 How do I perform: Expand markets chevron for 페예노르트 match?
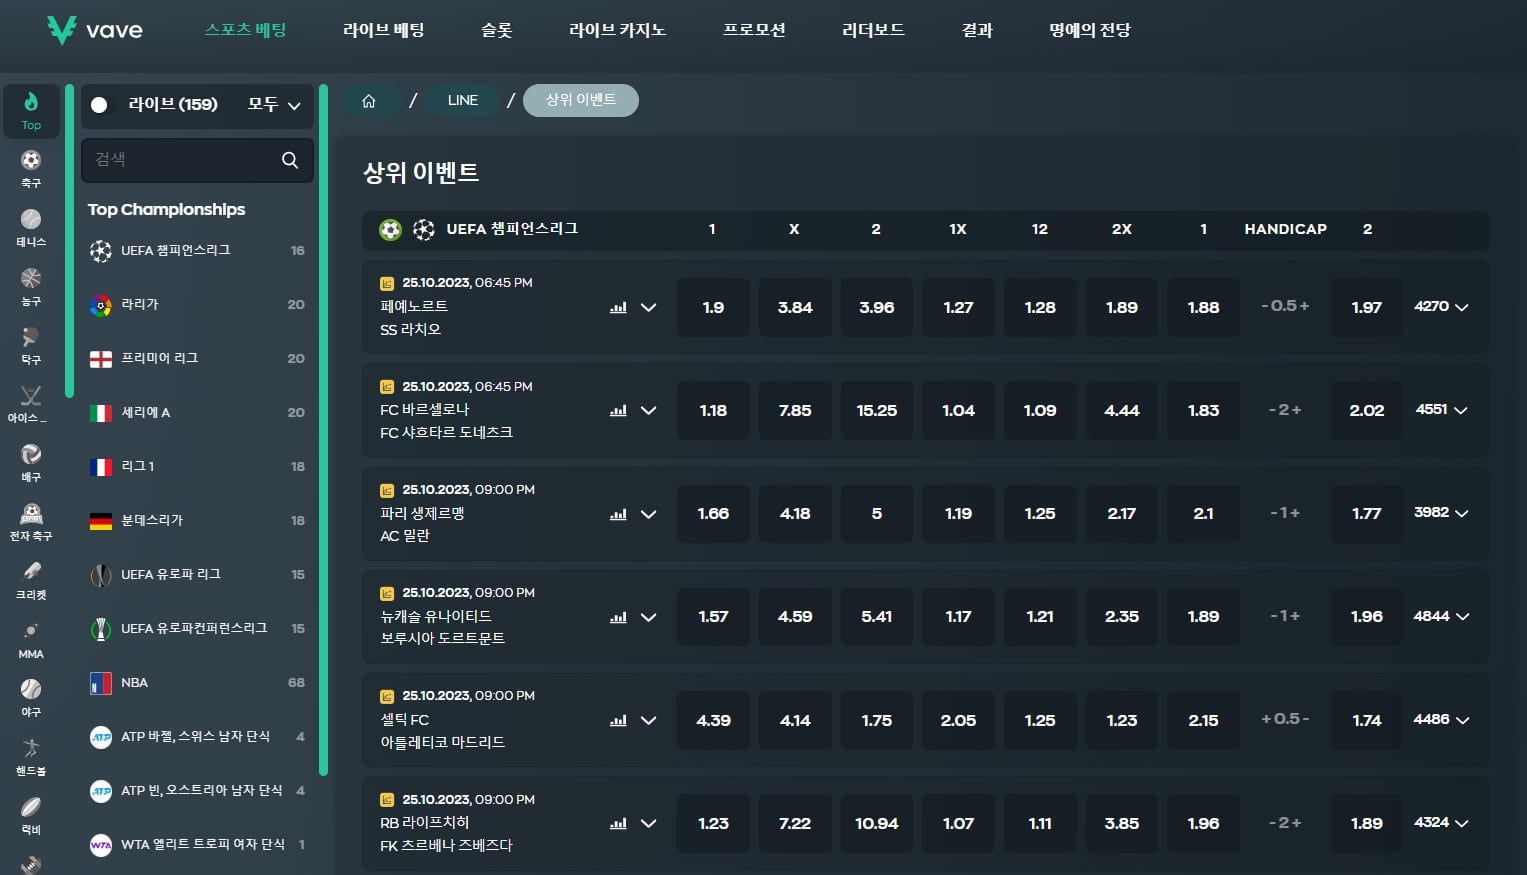pyautogui.click(x=648, y=308)
